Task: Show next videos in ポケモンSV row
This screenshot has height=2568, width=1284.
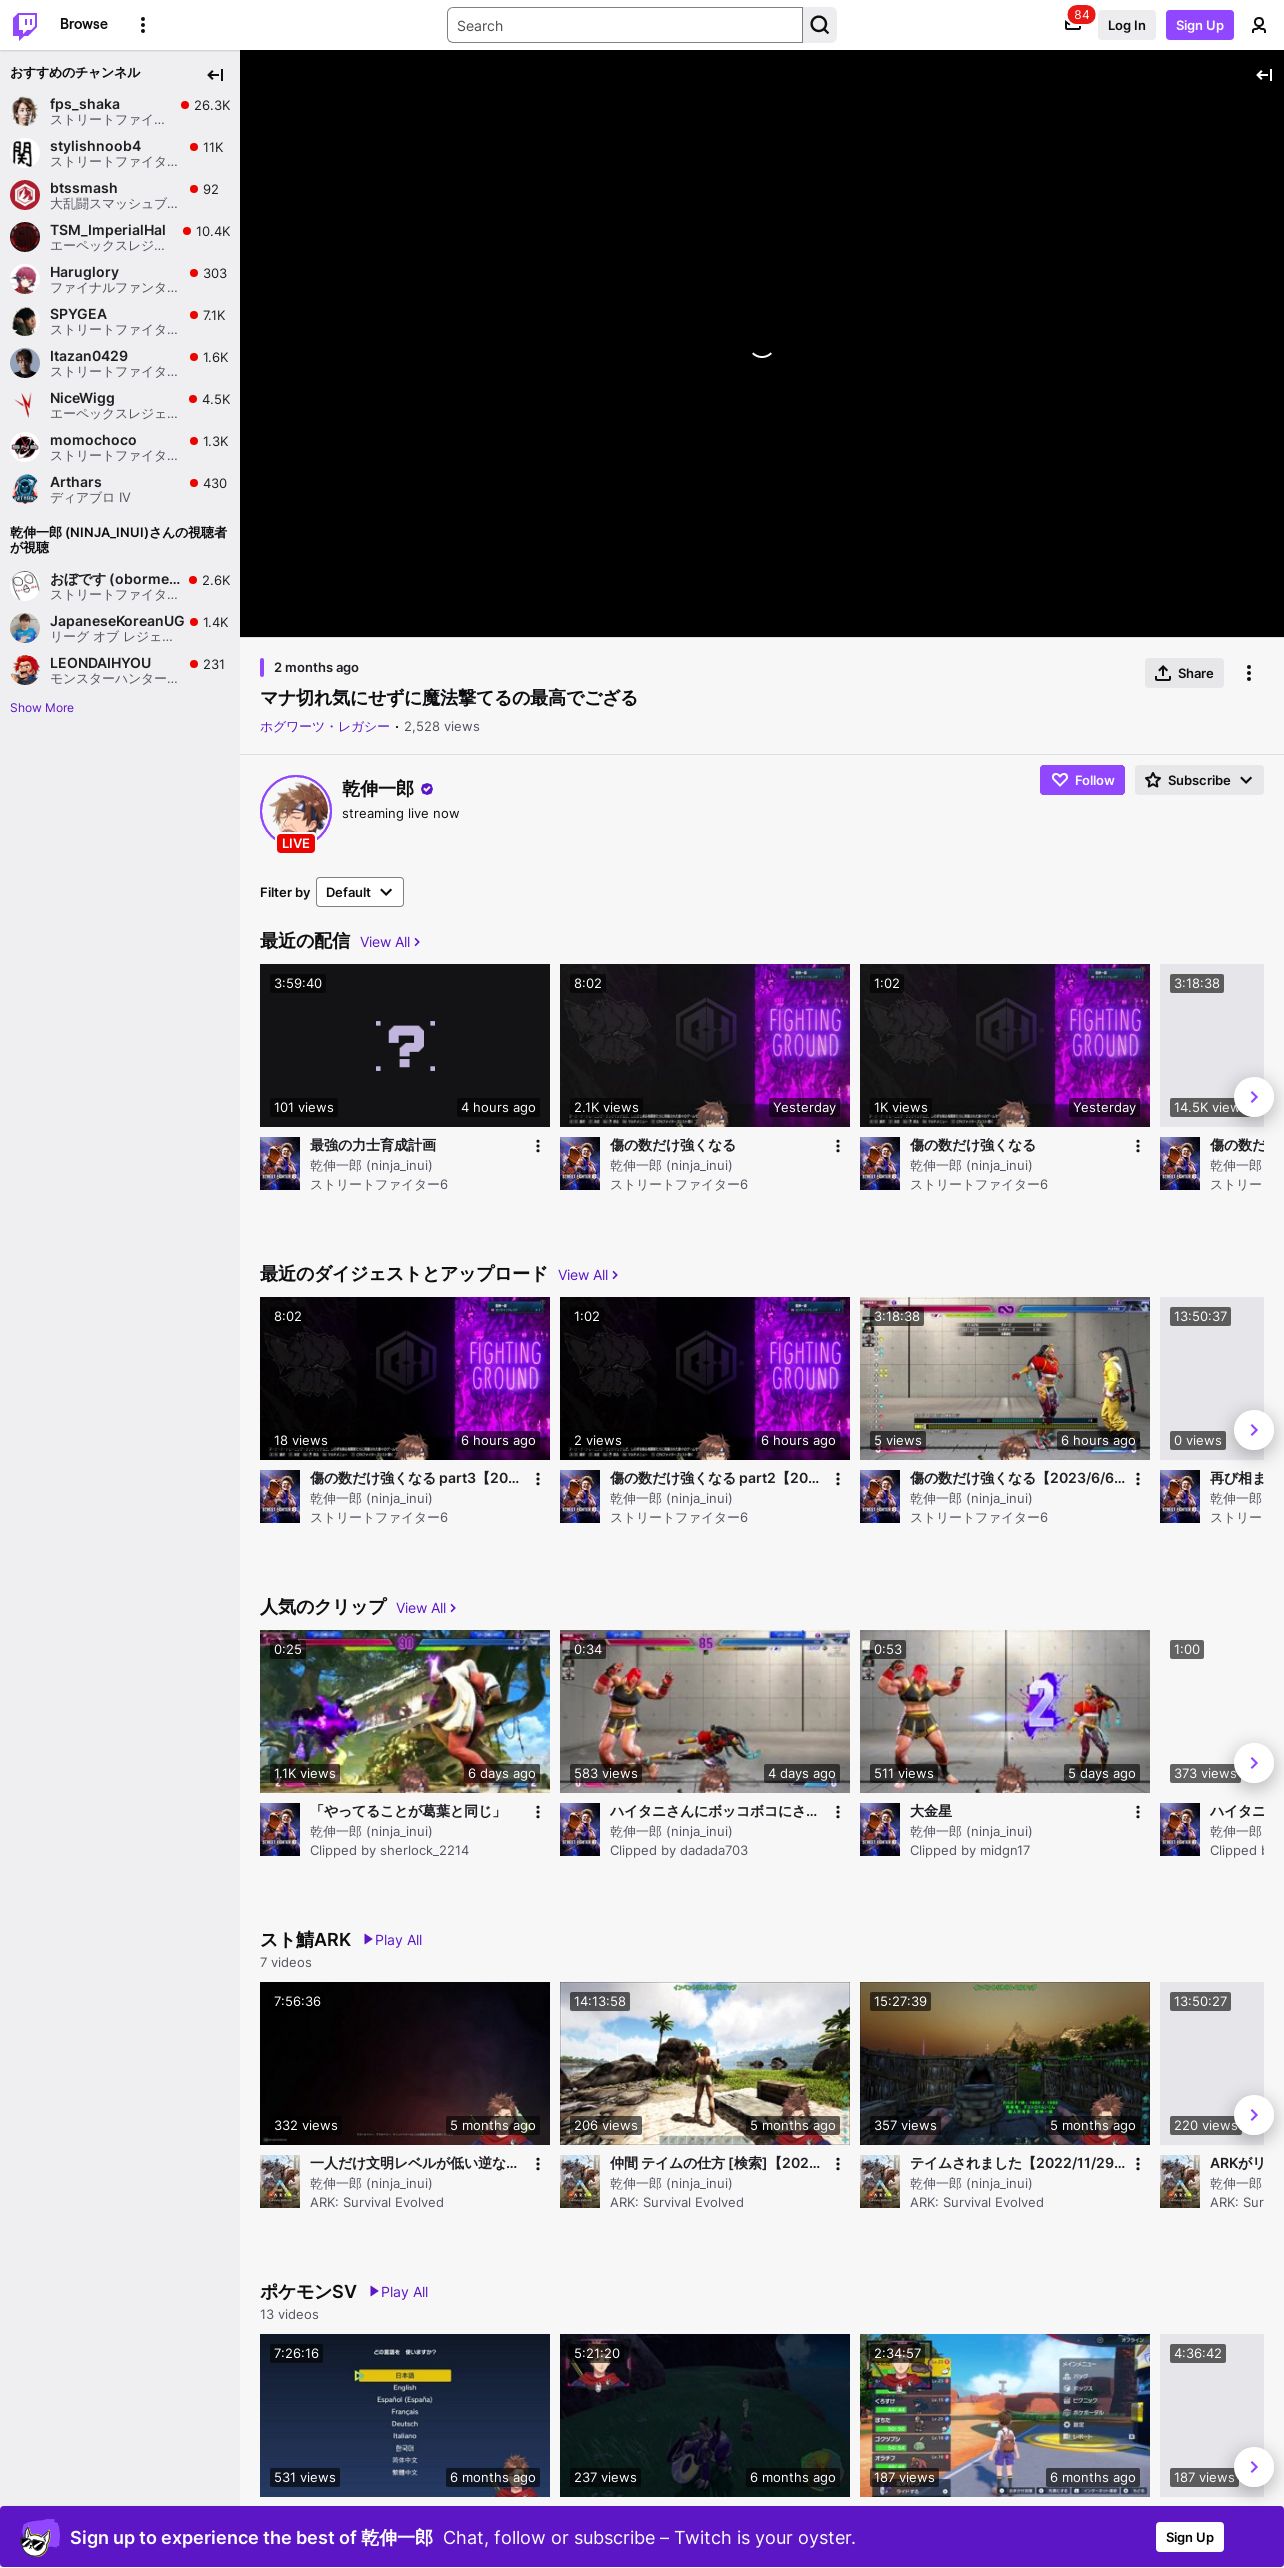Action: coord(1254,2467)
